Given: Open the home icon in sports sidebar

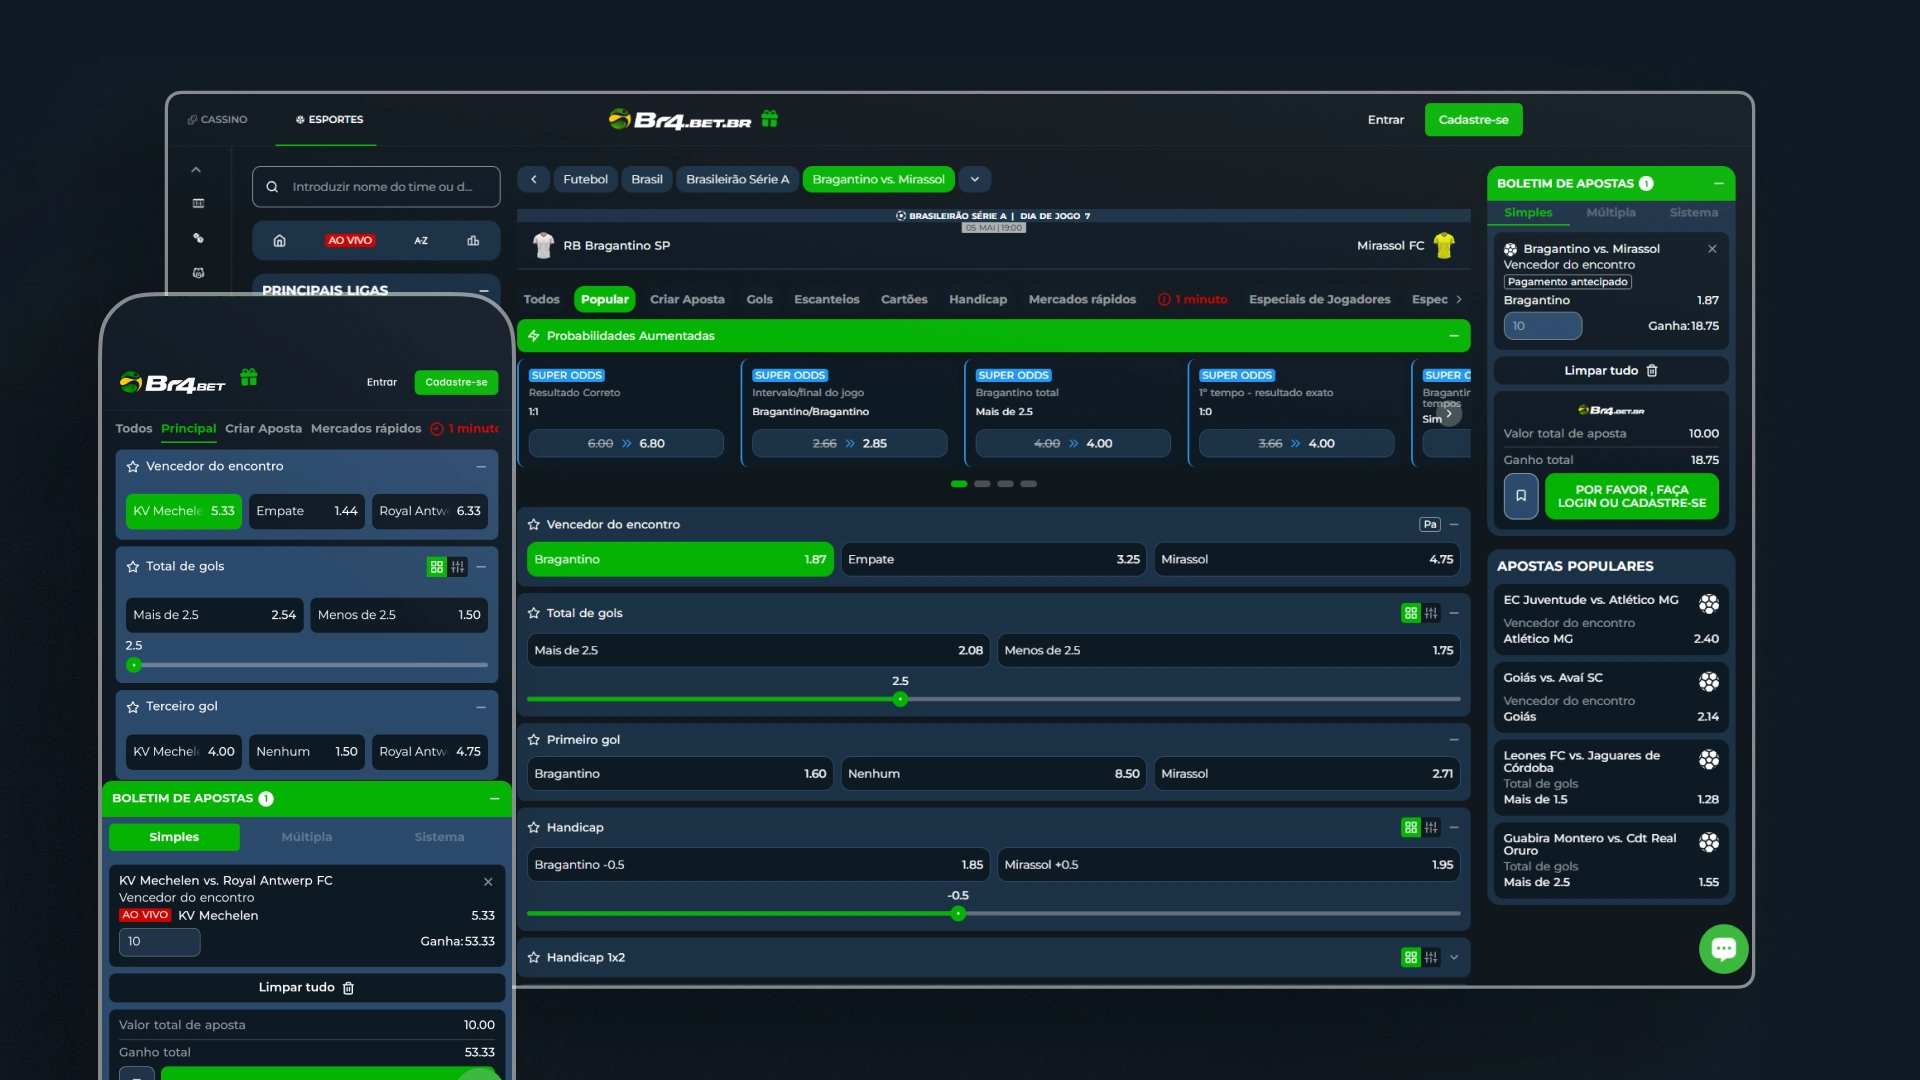Looking at the screenshot, I should click(x=280, y=241).
